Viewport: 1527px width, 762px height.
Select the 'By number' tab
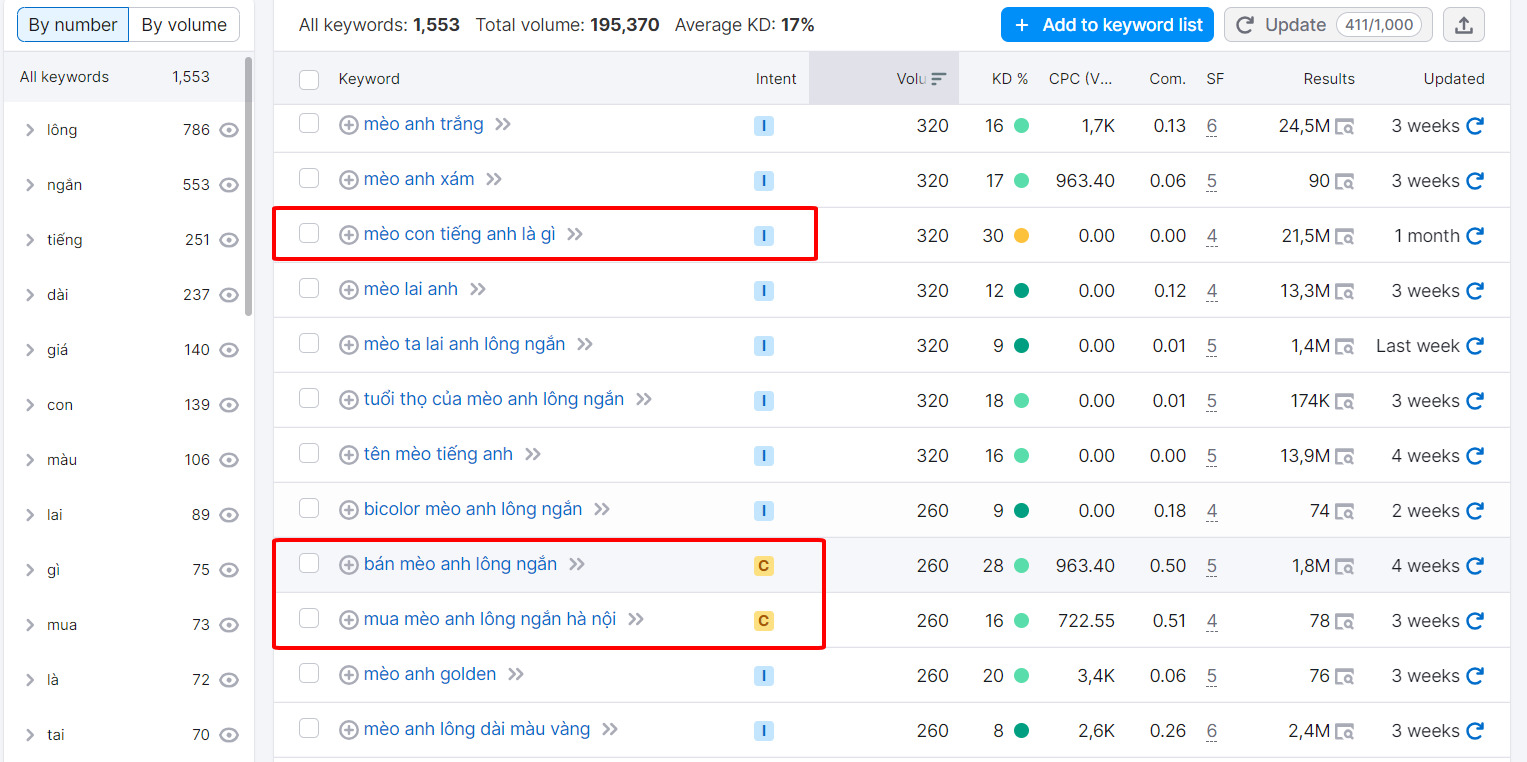[x=72, y=24]
